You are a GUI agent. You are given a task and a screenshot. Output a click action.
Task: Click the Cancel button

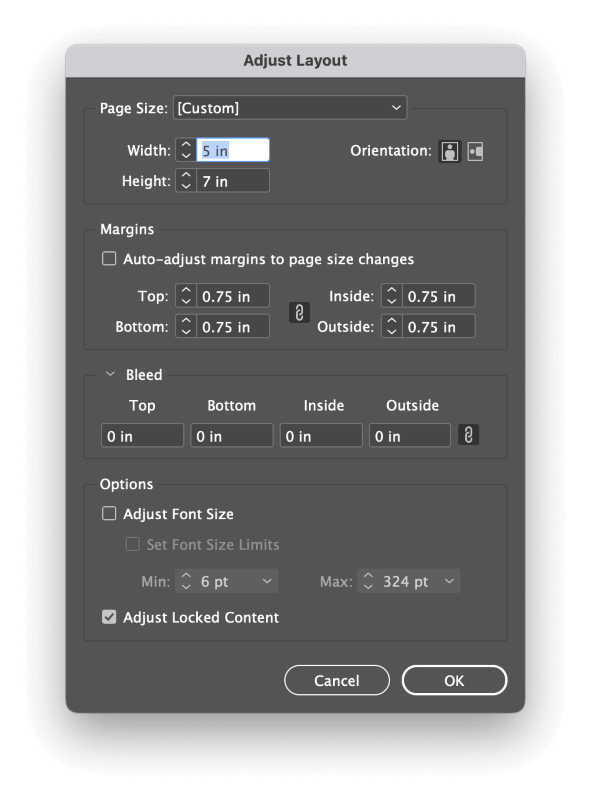[x=337, y=680]
